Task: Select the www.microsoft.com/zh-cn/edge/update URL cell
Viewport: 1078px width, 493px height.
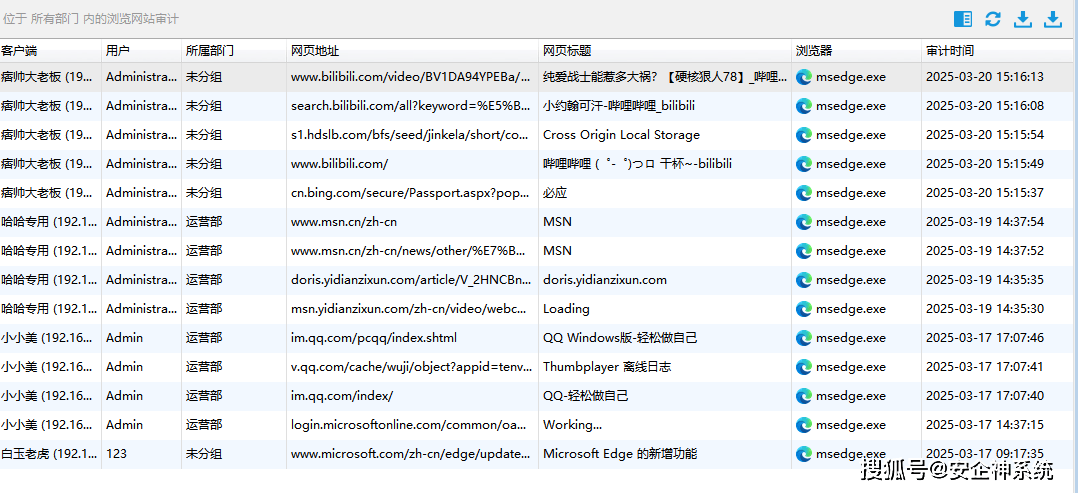Action: (x=412, y=454)
